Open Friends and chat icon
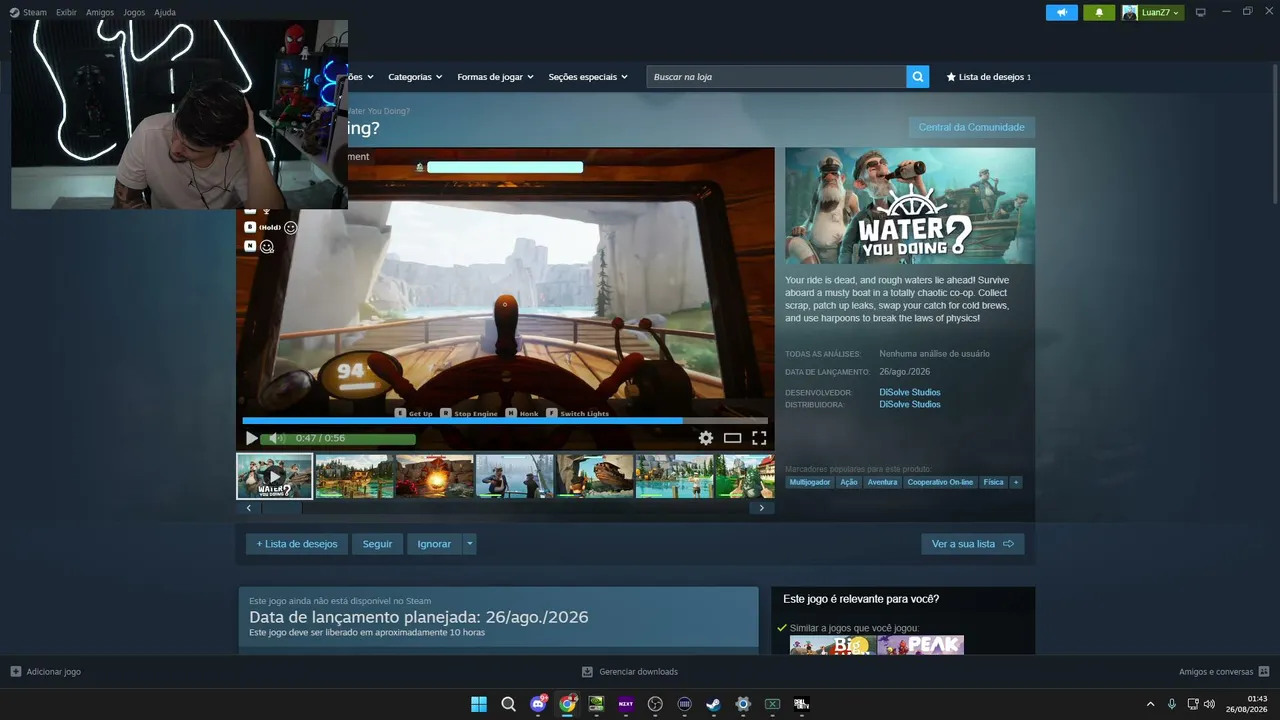Screen dimensions: 1280x720 1264,672
